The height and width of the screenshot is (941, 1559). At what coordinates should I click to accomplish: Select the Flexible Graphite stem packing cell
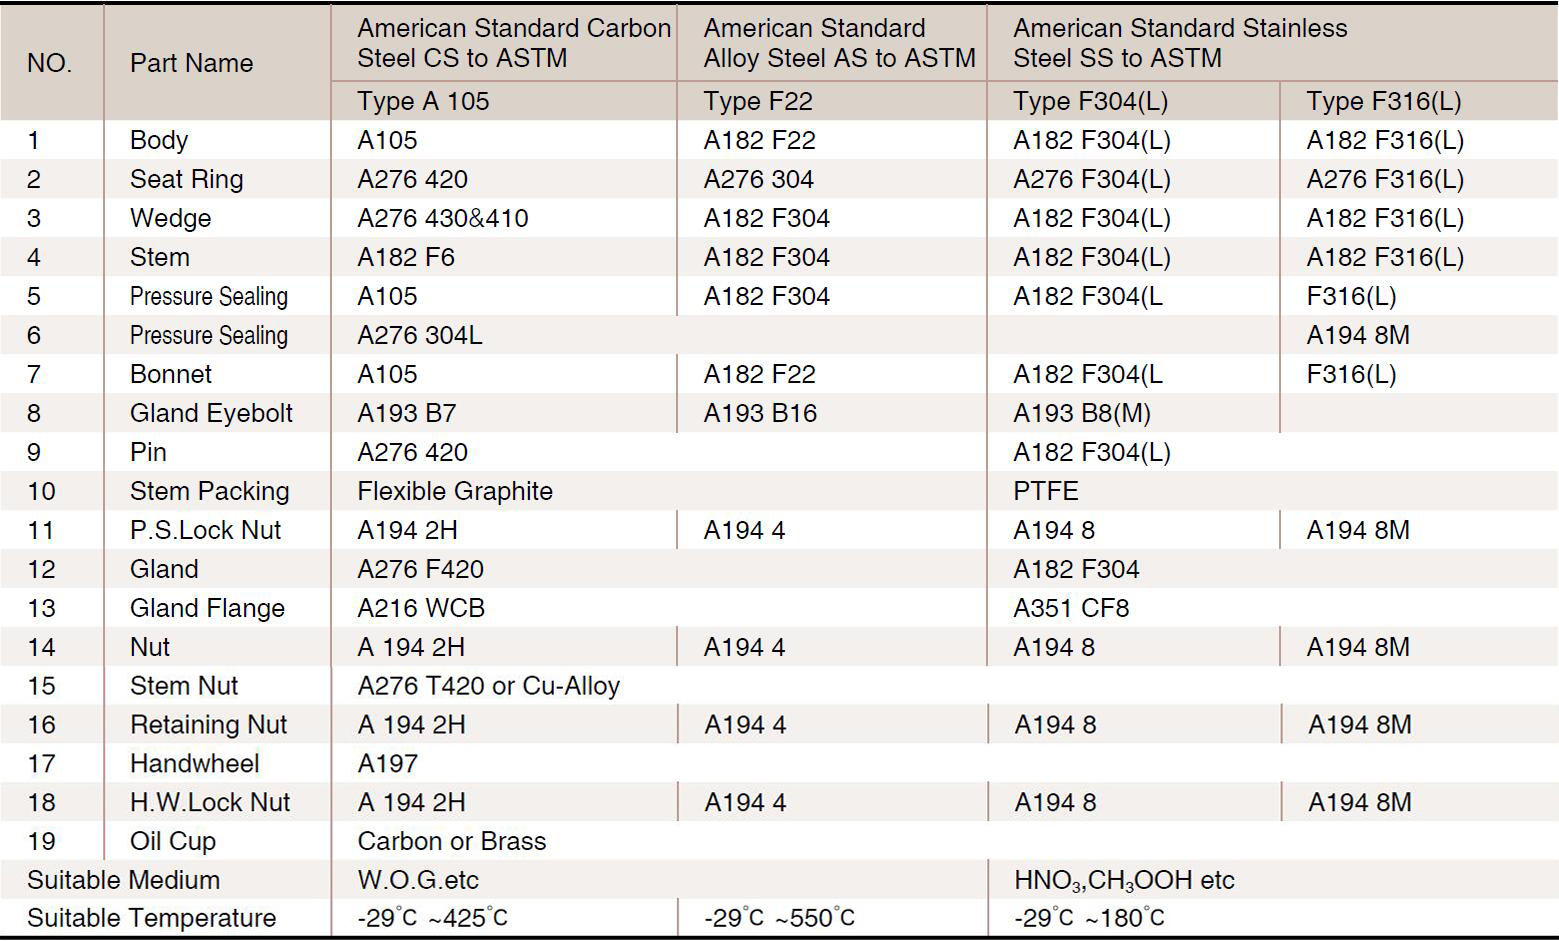point(454,491)
